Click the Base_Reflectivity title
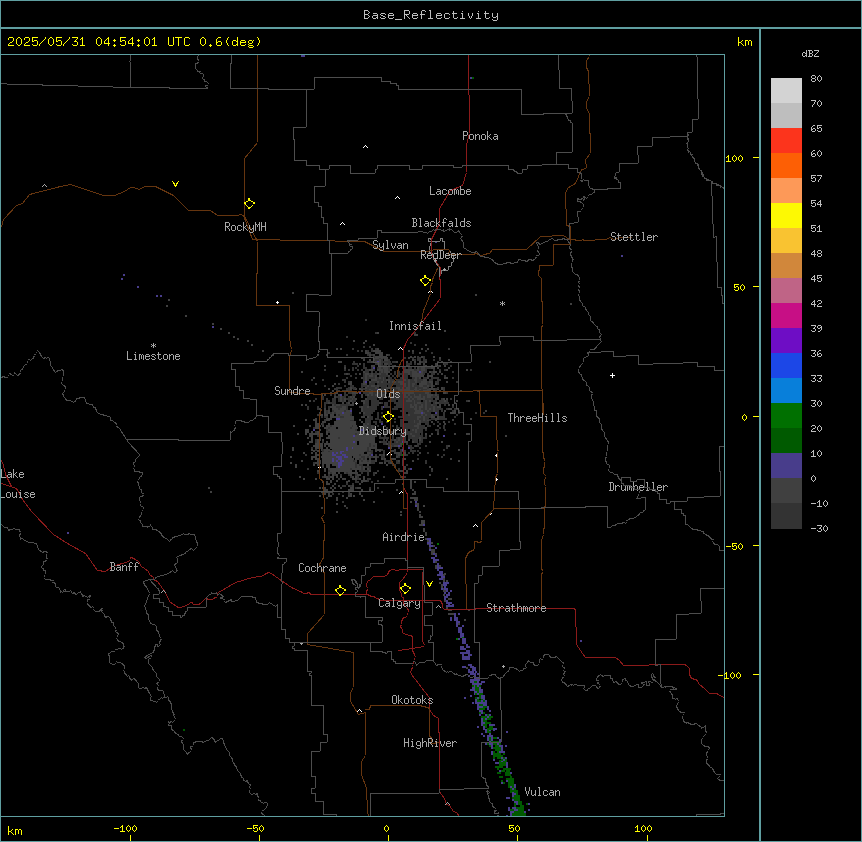Screen dimensions: 862x842 coord(431,15)
